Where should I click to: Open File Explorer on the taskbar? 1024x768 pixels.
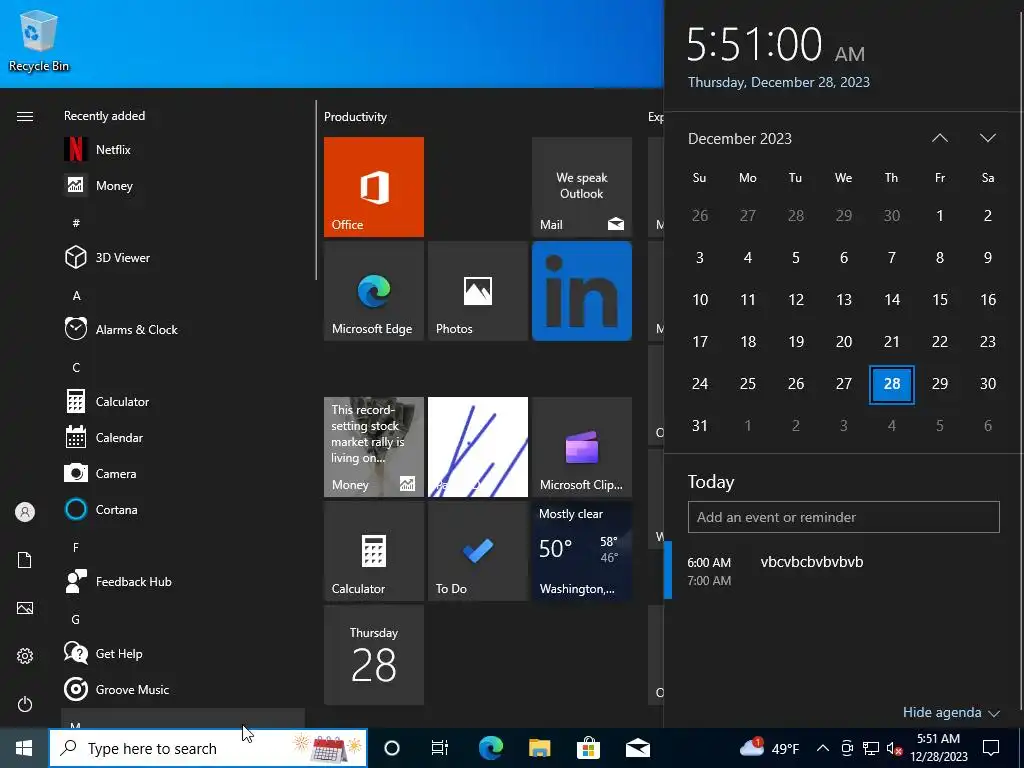[x=539, y=748]
